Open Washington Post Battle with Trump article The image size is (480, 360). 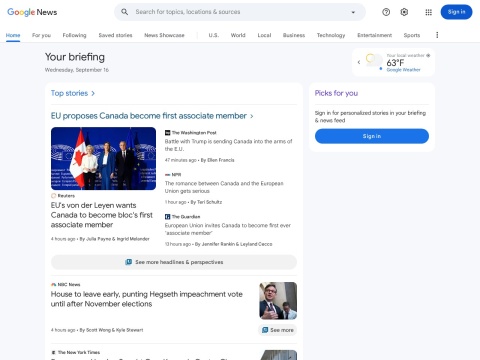[x=228, y=145]
